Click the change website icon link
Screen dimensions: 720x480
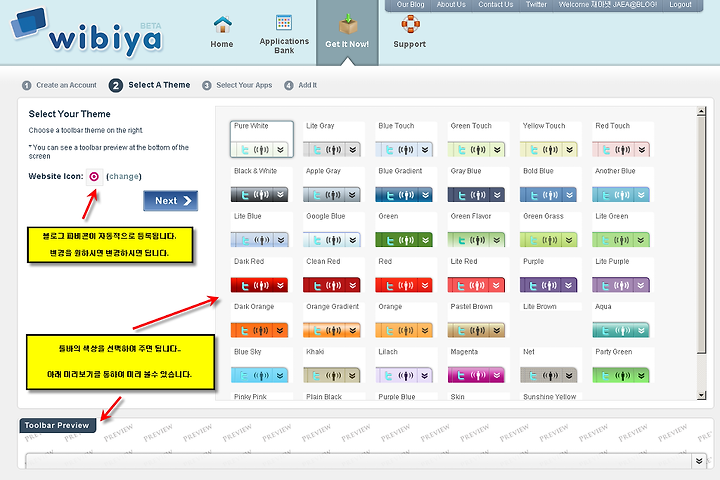(x=124, y=176)
